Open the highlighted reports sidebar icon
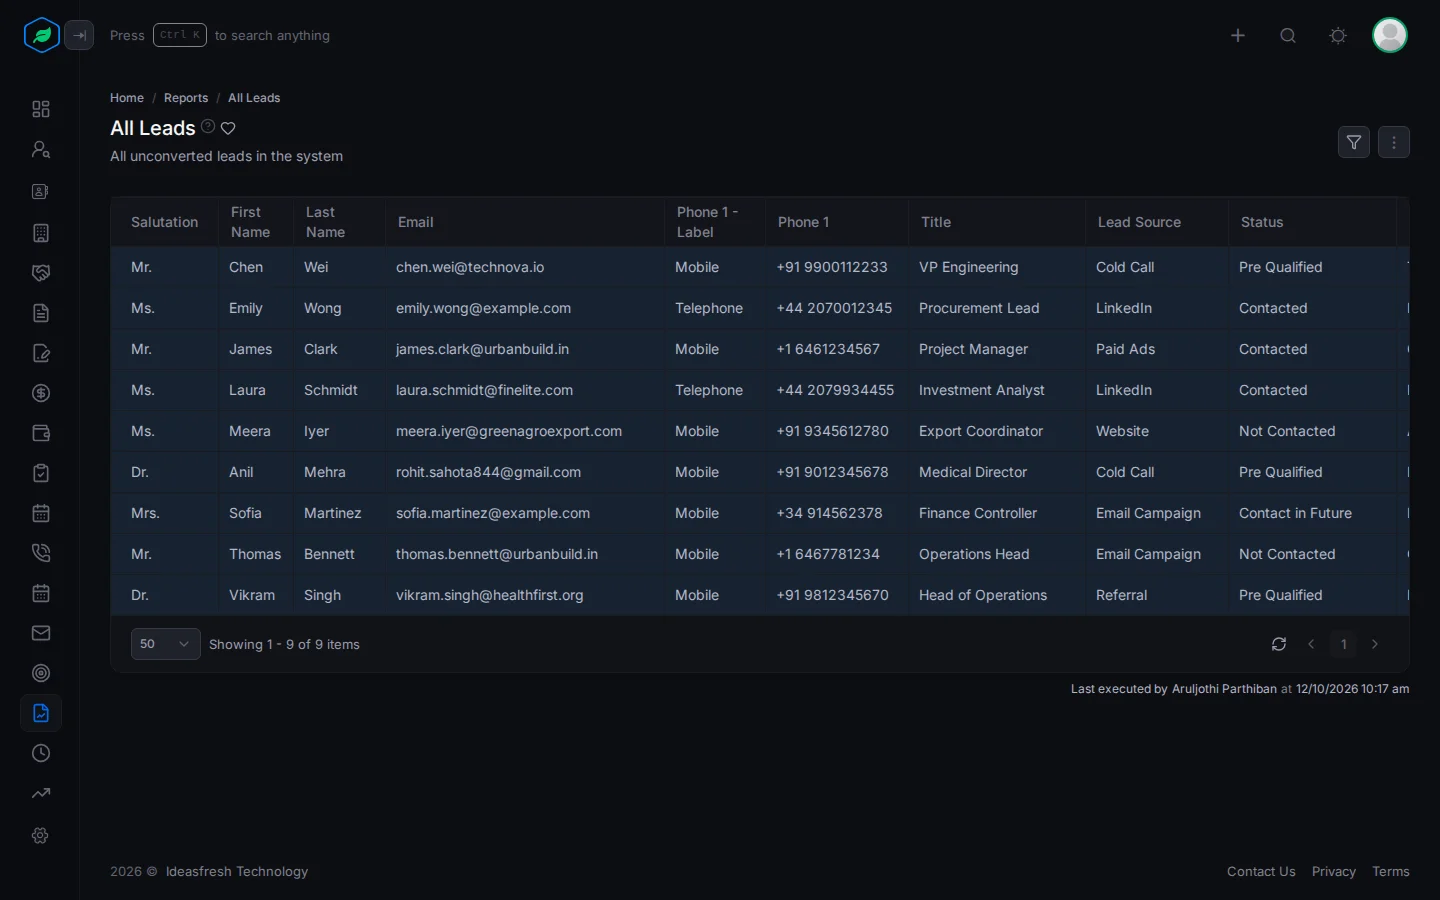The width and height of the screenshot is (1440, 900). tap(41, 713)
